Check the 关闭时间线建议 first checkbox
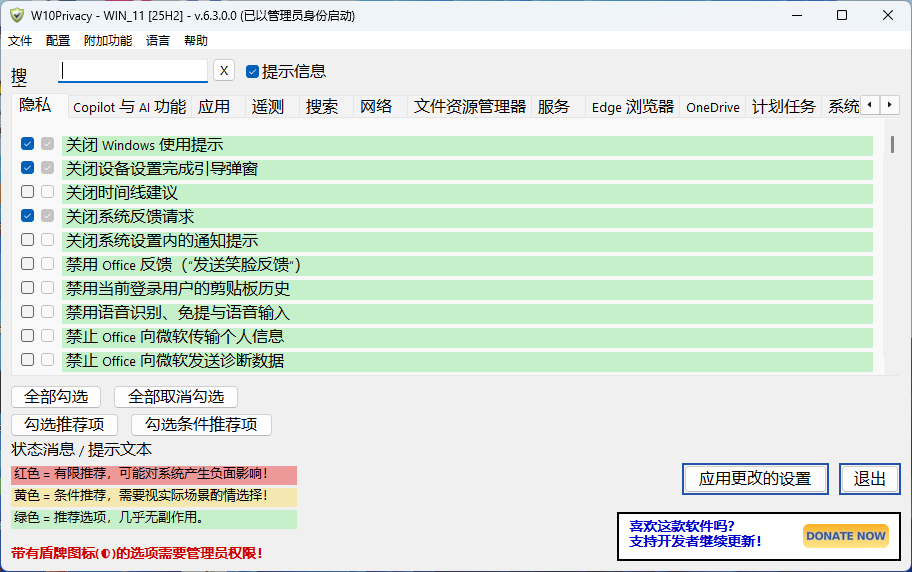Viewport: 912px width, 572px height. pos(27,191)
